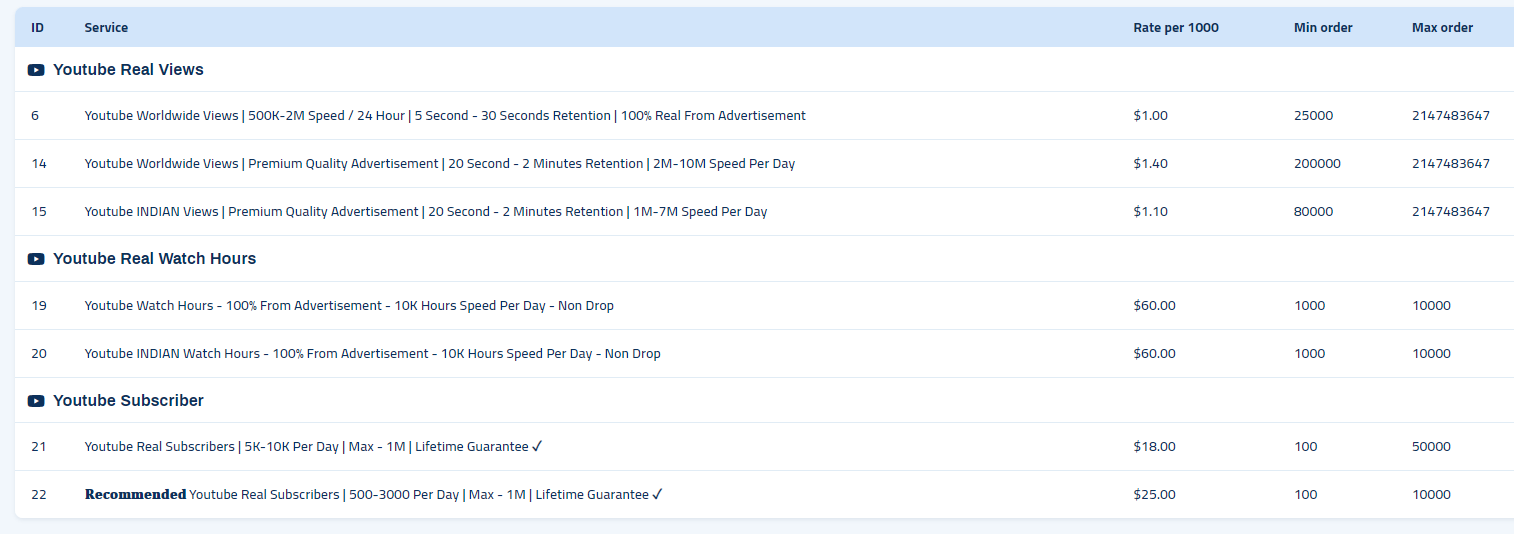Click YouTube icon beside Youtube Real Watch Hours
The height and width of the screenshot is (534, 1514).
tap(36, 259)
